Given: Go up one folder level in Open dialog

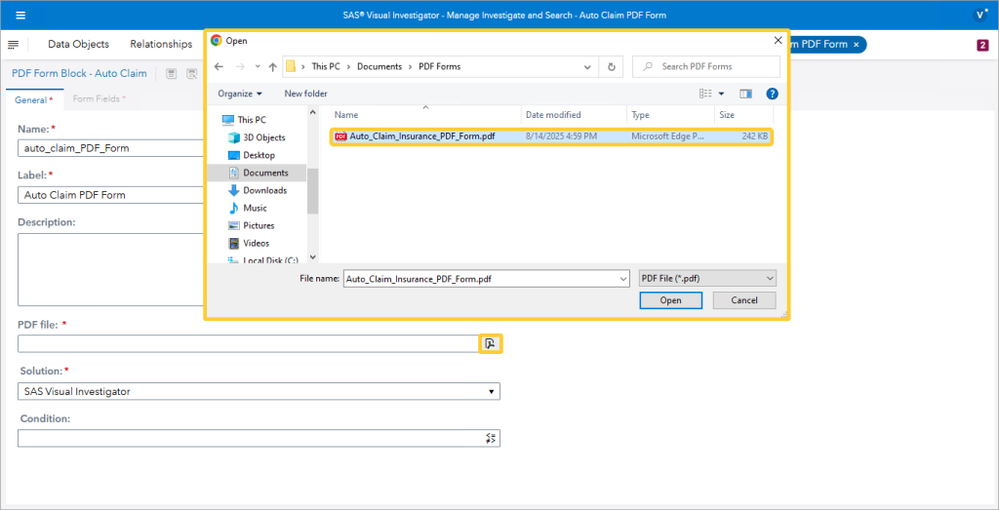Looking at the screenshot, I should [273, 66].
